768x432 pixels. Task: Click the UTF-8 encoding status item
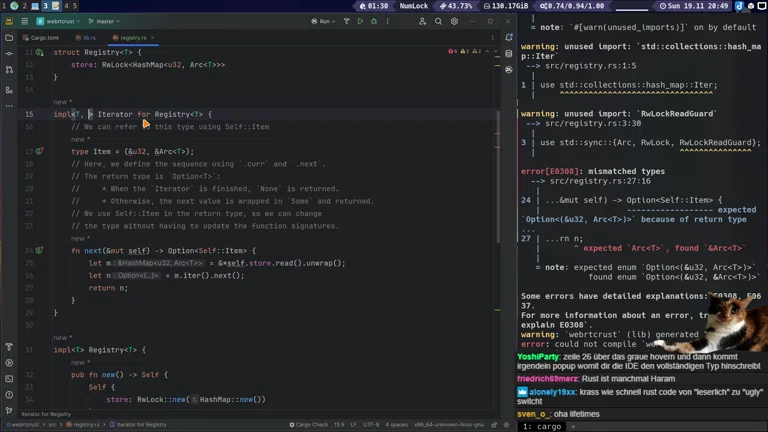(370, 425)
